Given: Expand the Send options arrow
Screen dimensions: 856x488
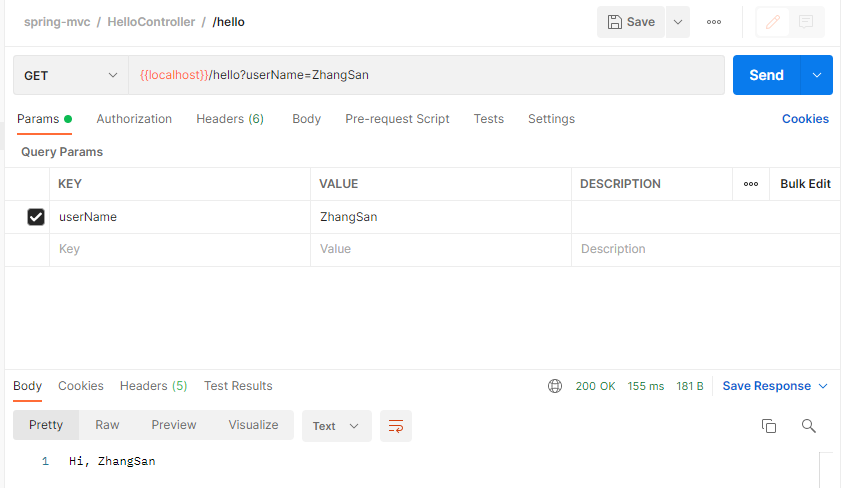Looking at the screenshot, I should [x=817, y=75].
